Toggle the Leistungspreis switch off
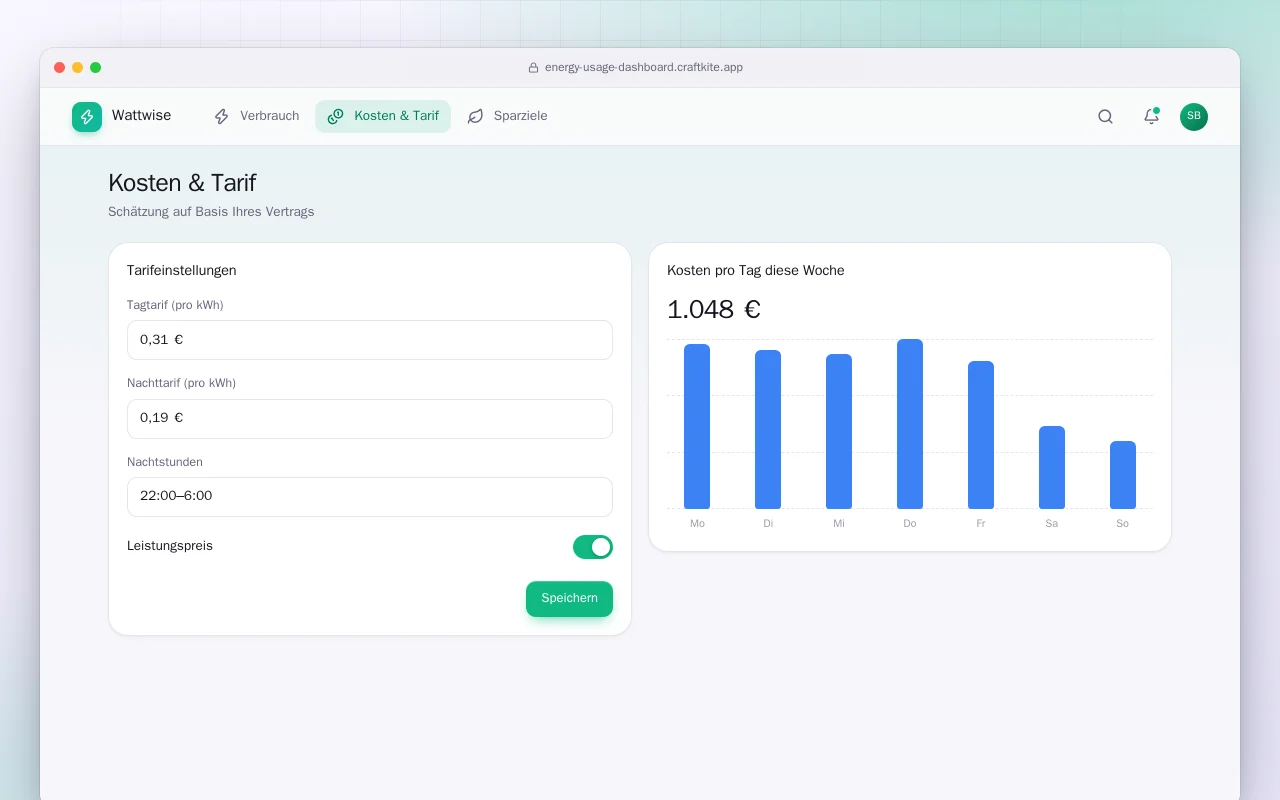This screenshot has width=1280, height=800. [x=593, y=547]
